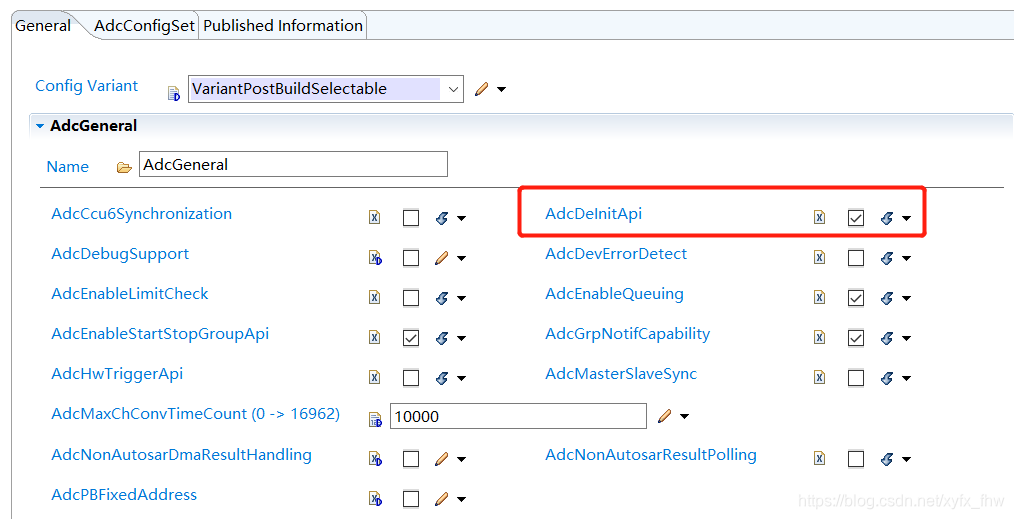The image size is (1014, 519).
Task: Click the pencil icon for AdcNonAutosarDmaResultHandling
Action: (x=442, y=459)
